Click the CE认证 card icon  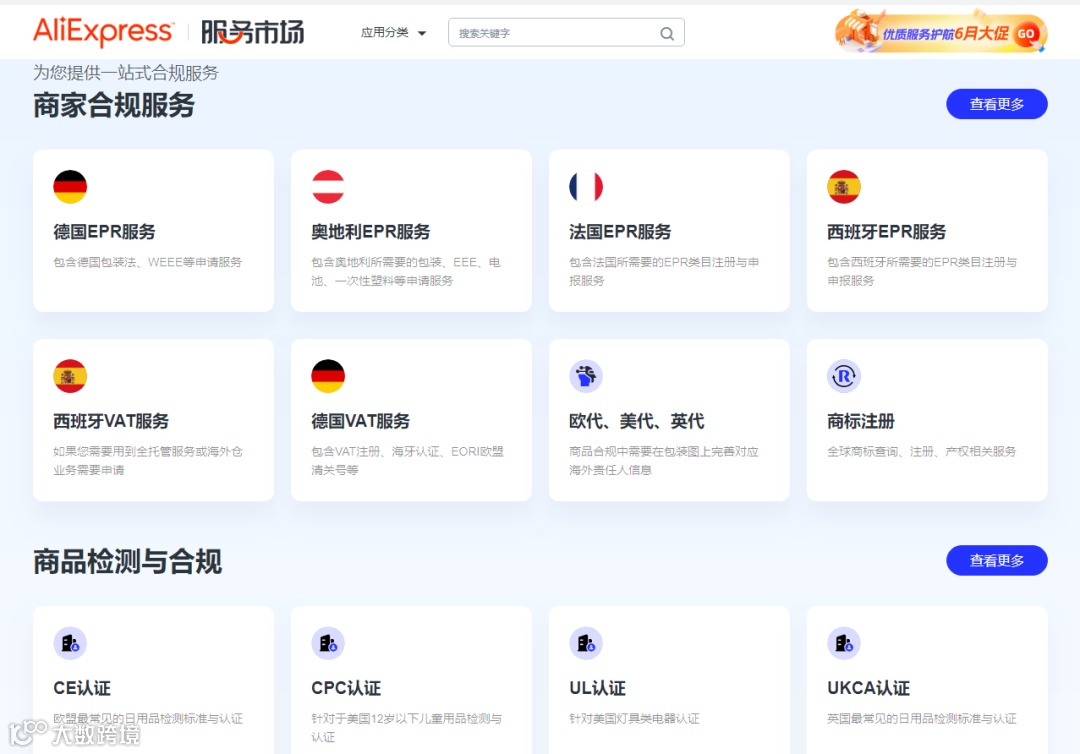[70, 643]
